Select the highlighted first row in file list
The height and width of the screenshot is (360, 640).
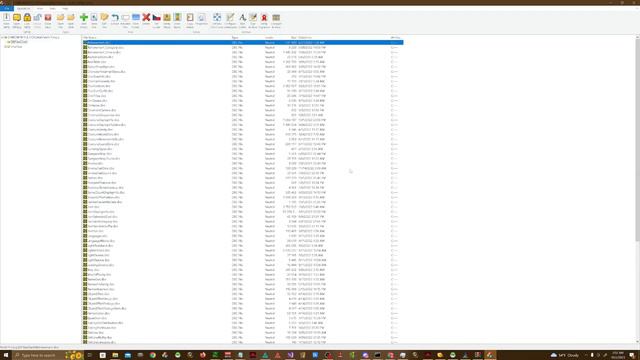(x=243, y=42)
